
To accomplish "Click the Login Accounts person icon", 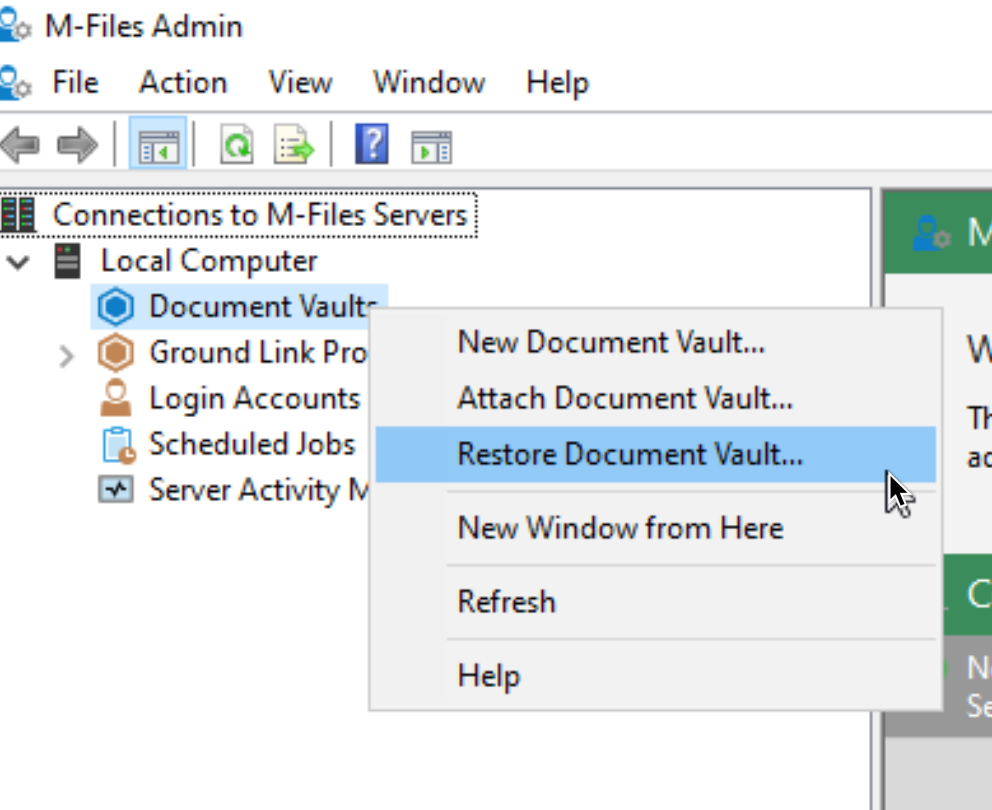I will point(116,398).
